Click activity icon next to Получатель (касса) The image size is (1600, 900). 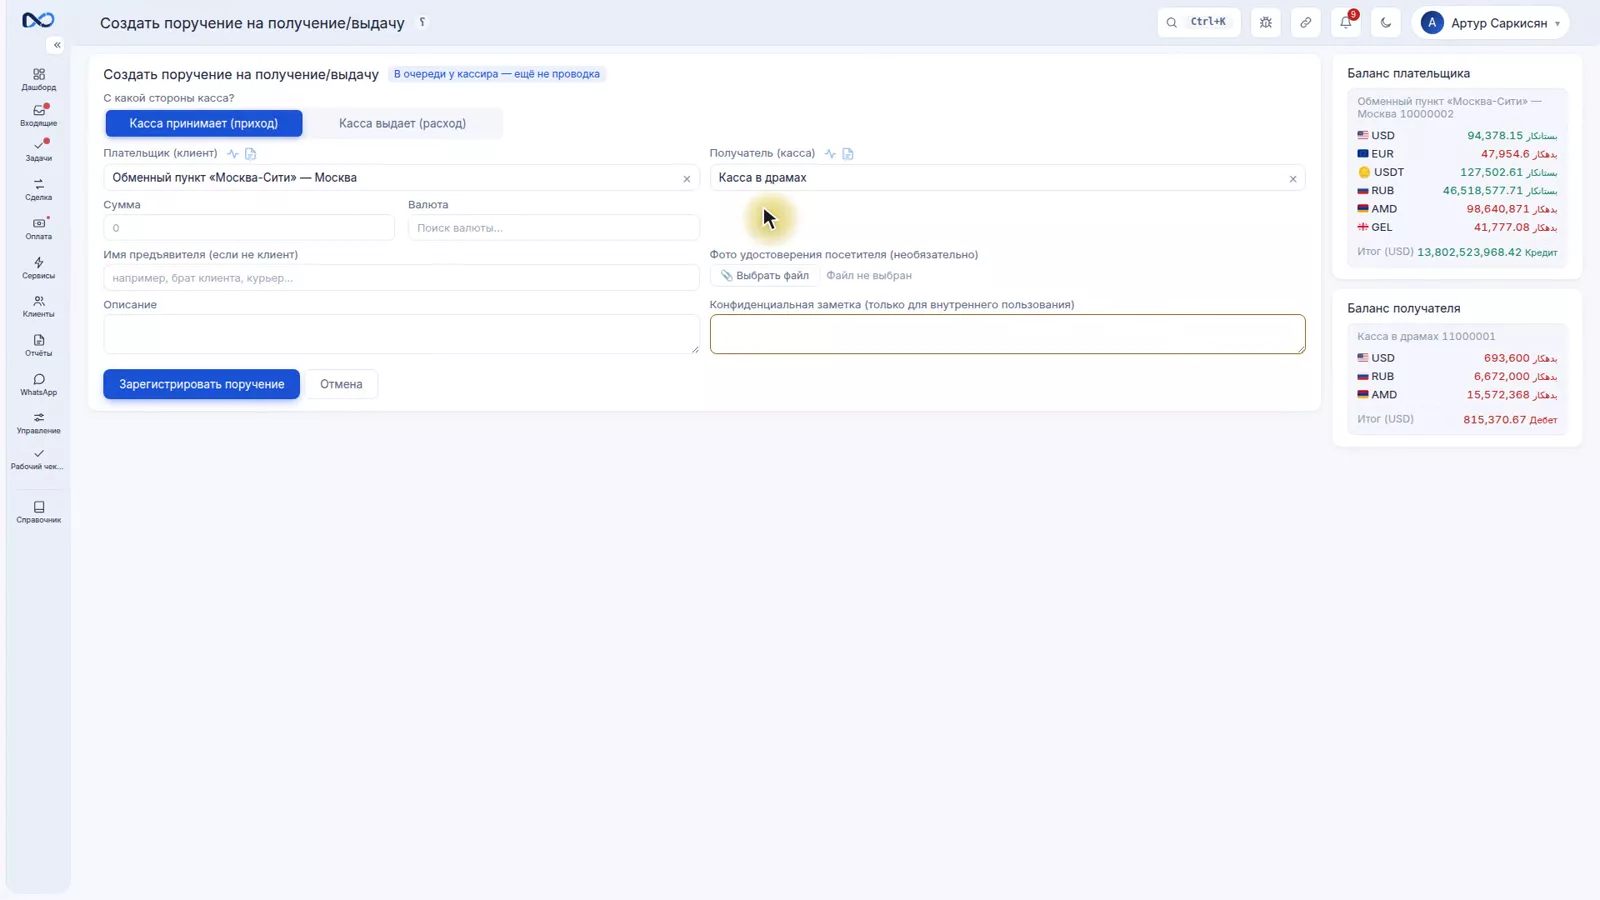click(x=830, y=154)
